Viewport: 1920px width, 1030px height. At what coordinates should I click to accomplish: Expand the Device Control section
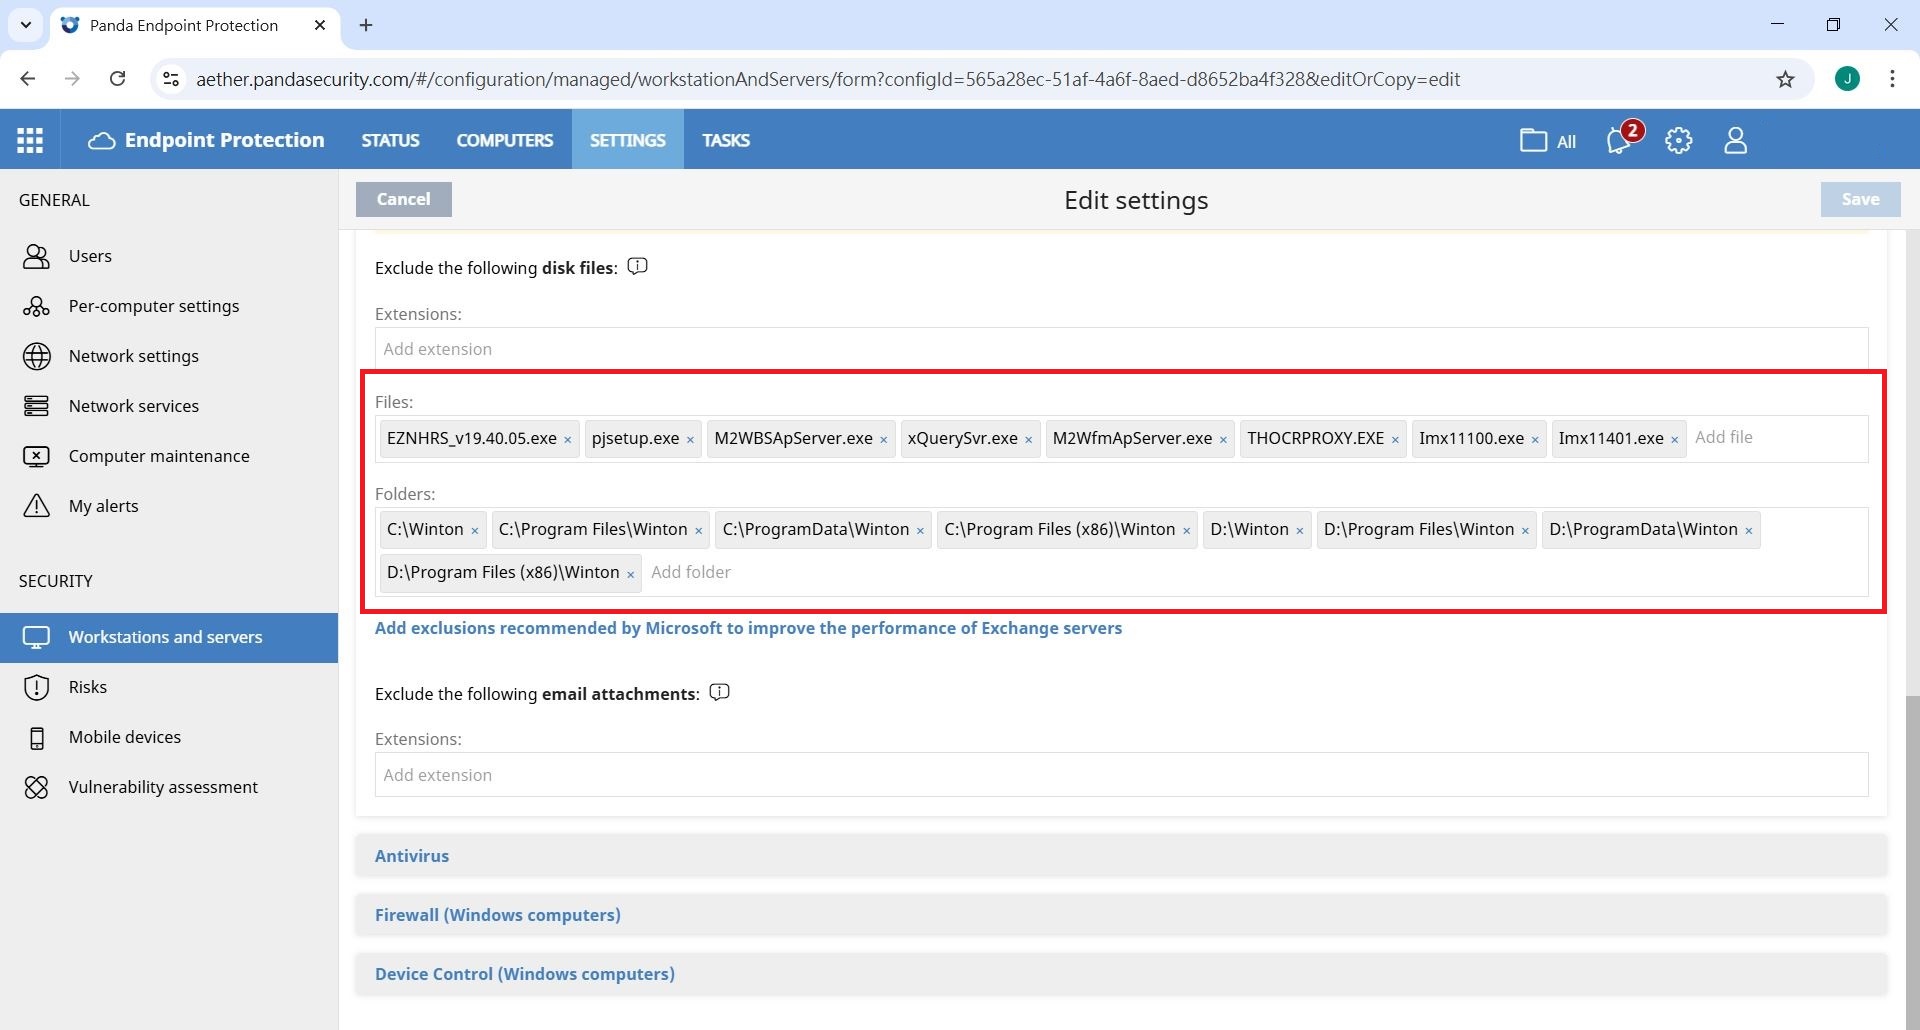(524, 974)
